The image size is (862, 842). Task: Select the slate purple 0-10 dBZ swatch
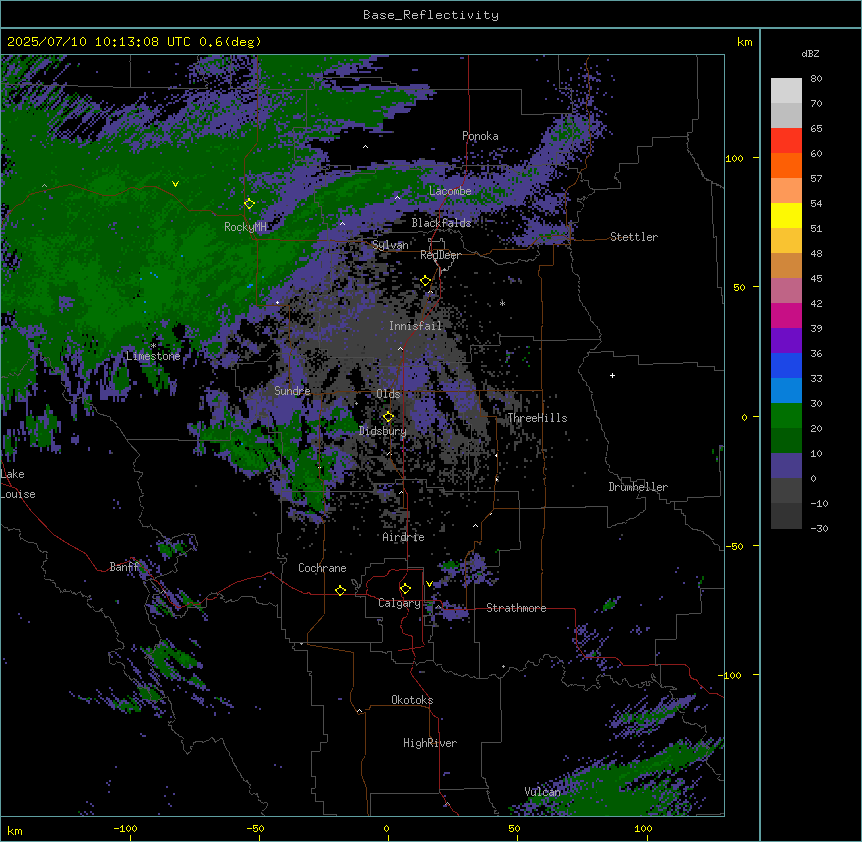[x=786, y=466]
